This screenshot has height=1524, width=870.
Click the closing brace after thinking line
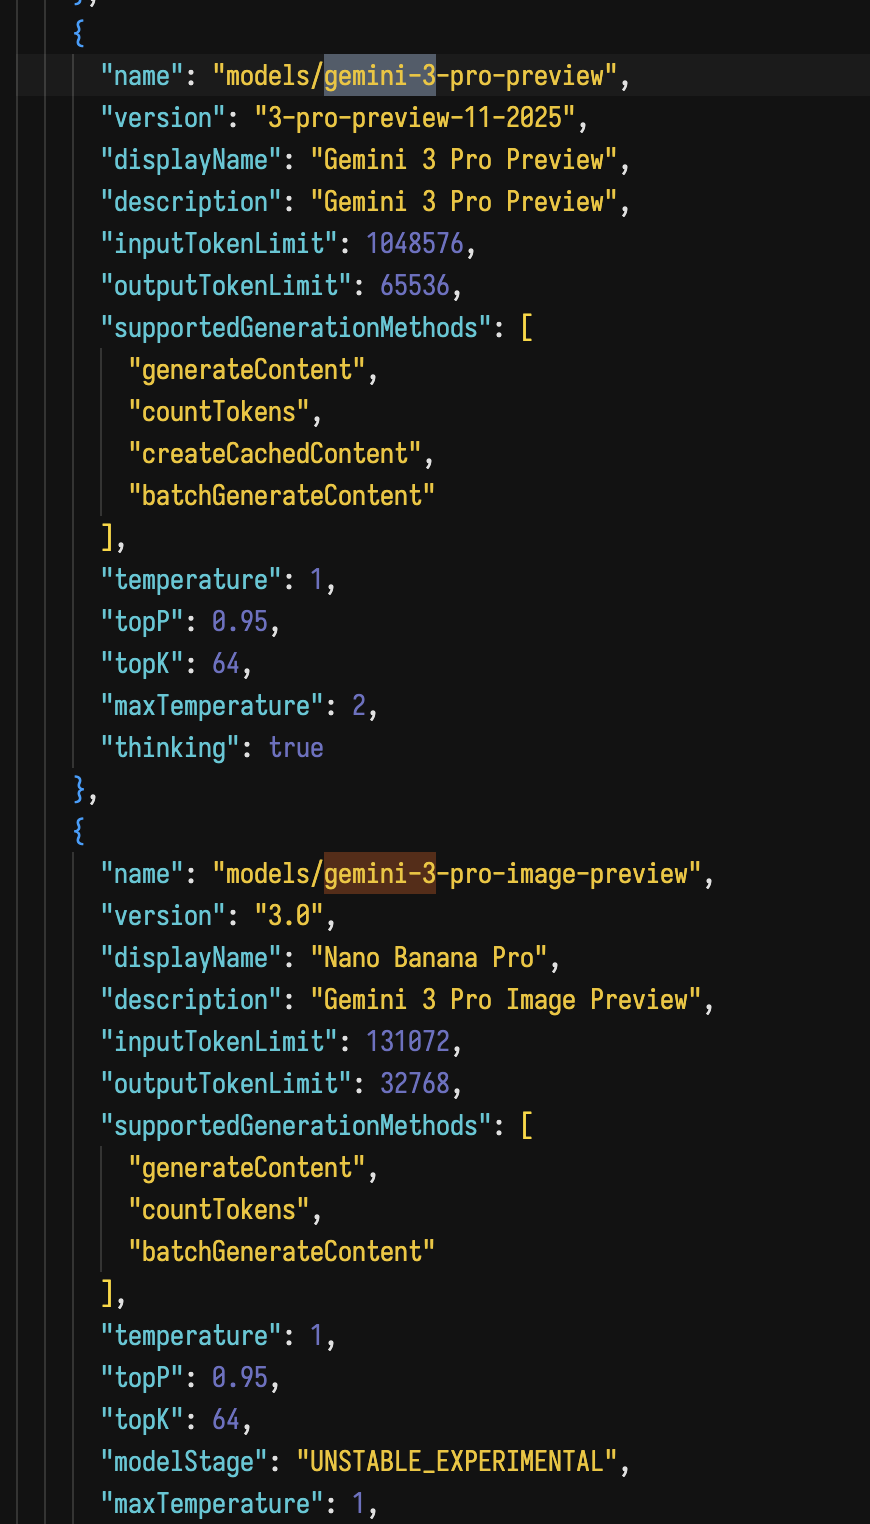80,790
